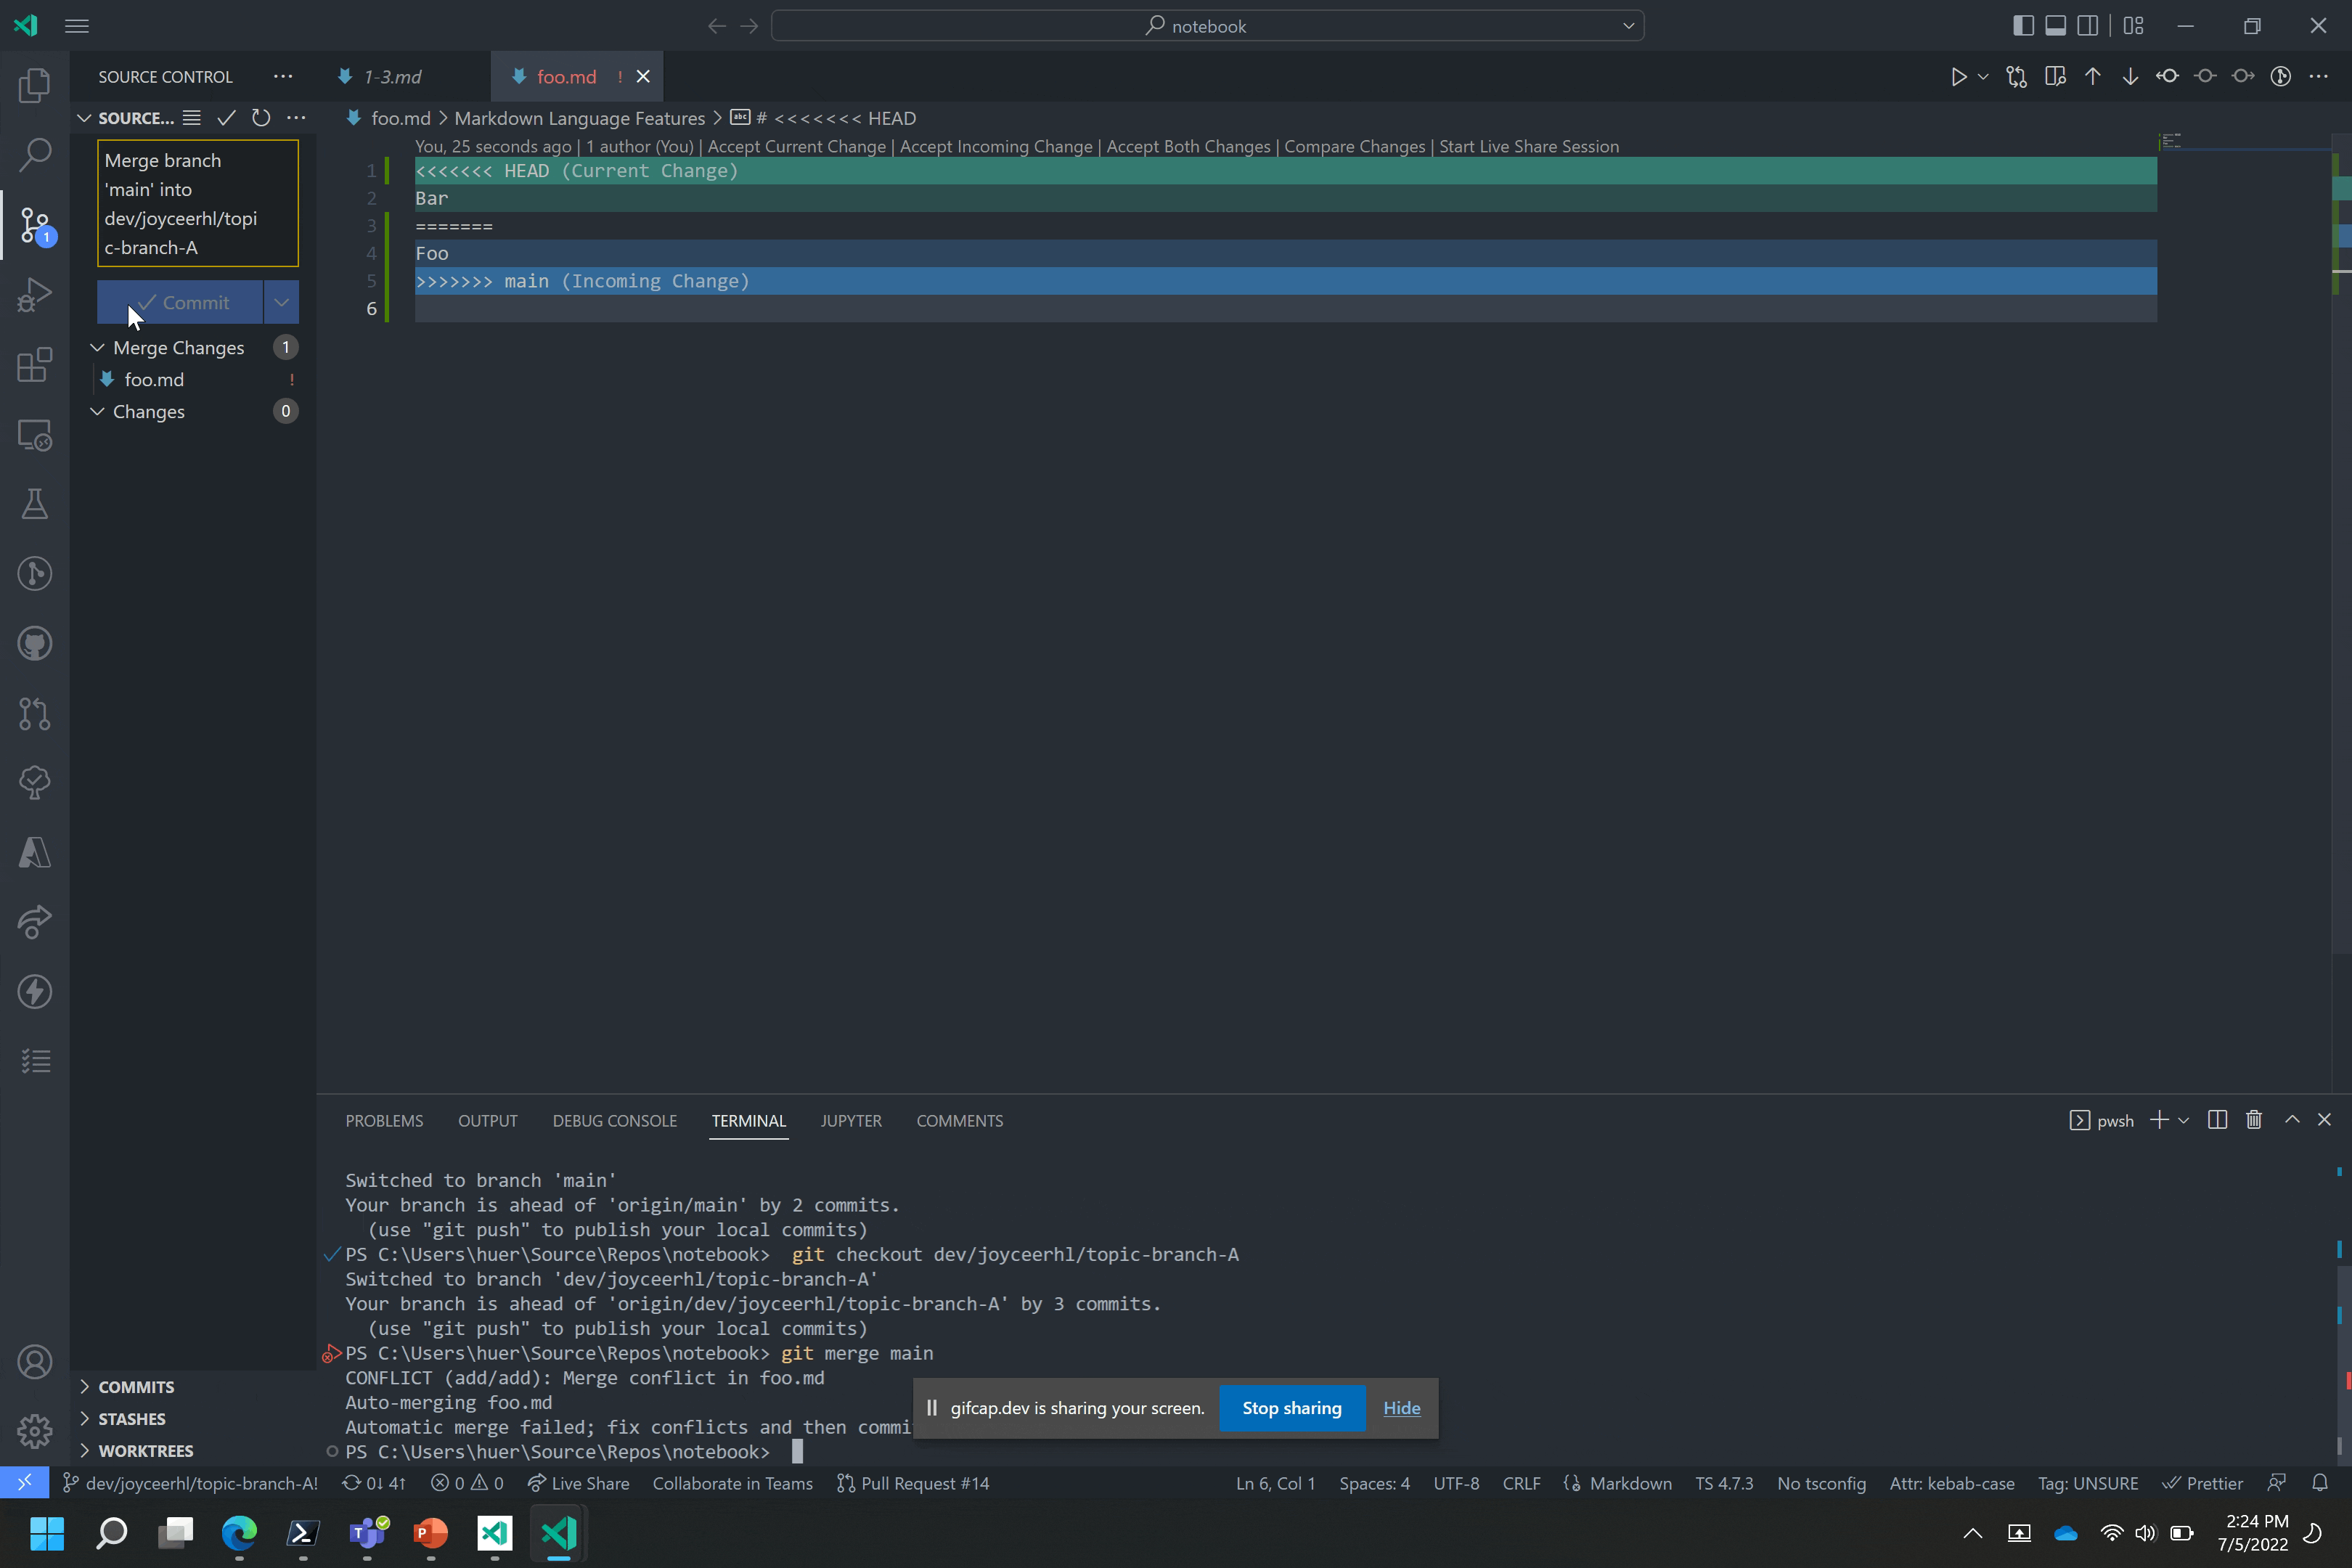Open the Windows Start menu
Screen dimensions: 2352x1568
click(x=46, y=1533)
